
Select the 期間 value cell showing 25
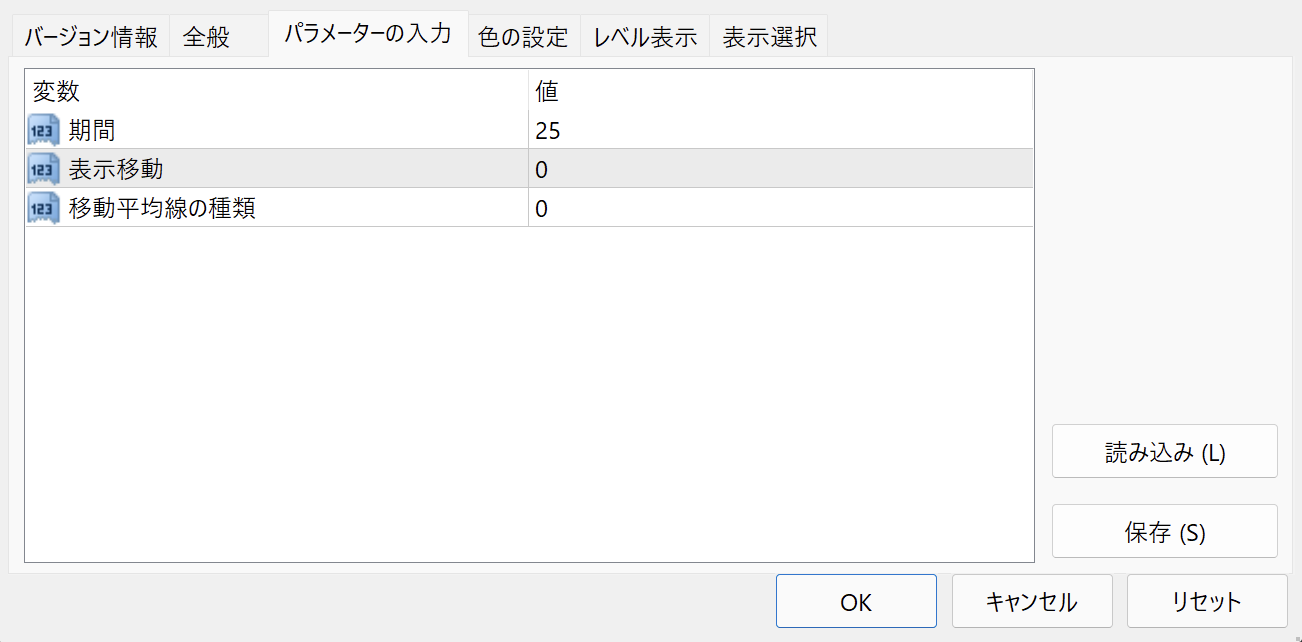point(780,130)
